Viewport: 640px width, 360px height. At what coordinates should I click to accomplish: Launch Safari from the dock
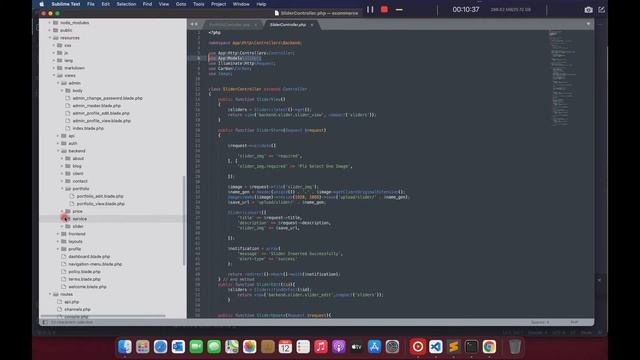click(x=160, y=347)
